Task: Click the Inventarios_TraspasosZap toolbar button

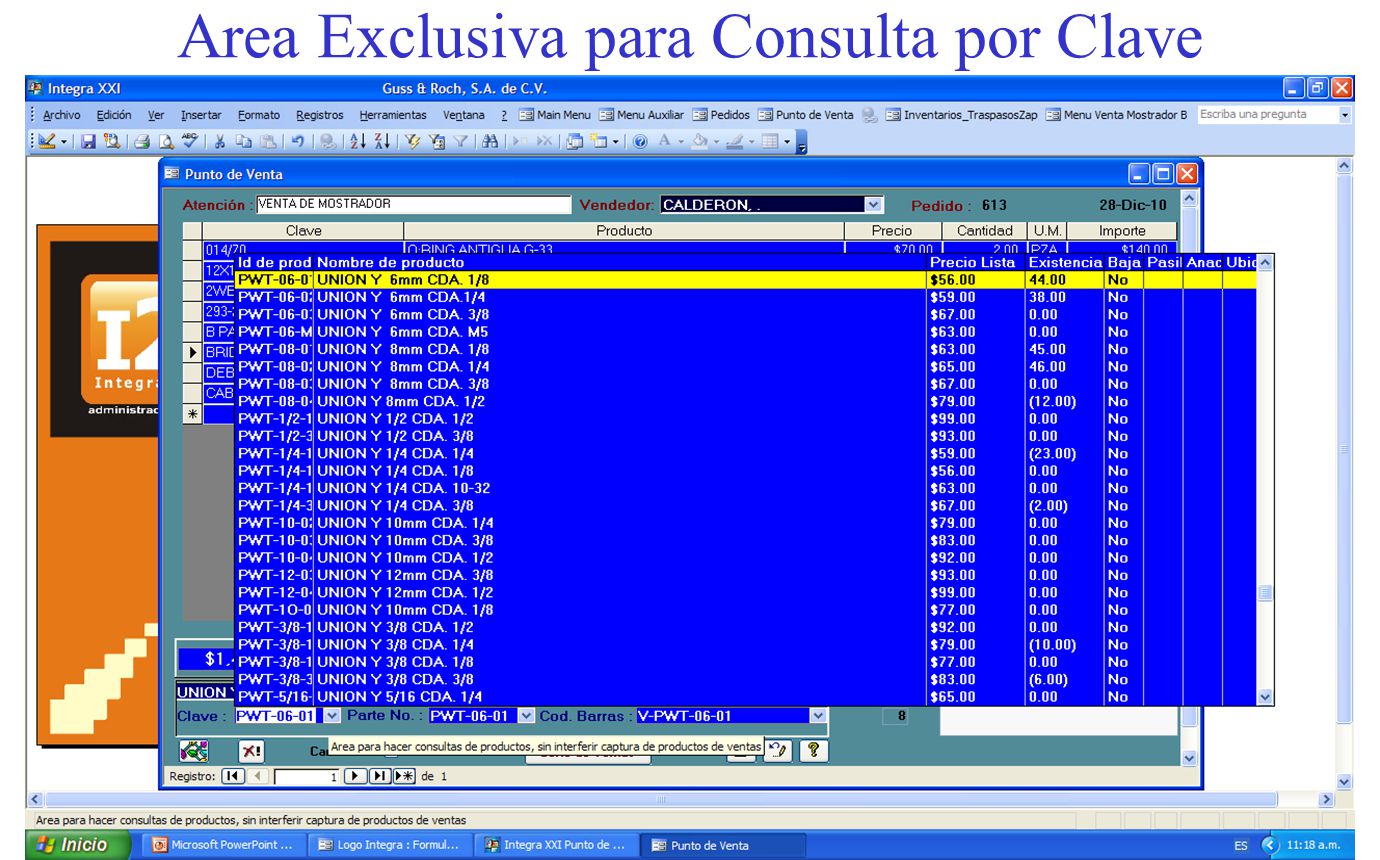Action: pos(962,115)
